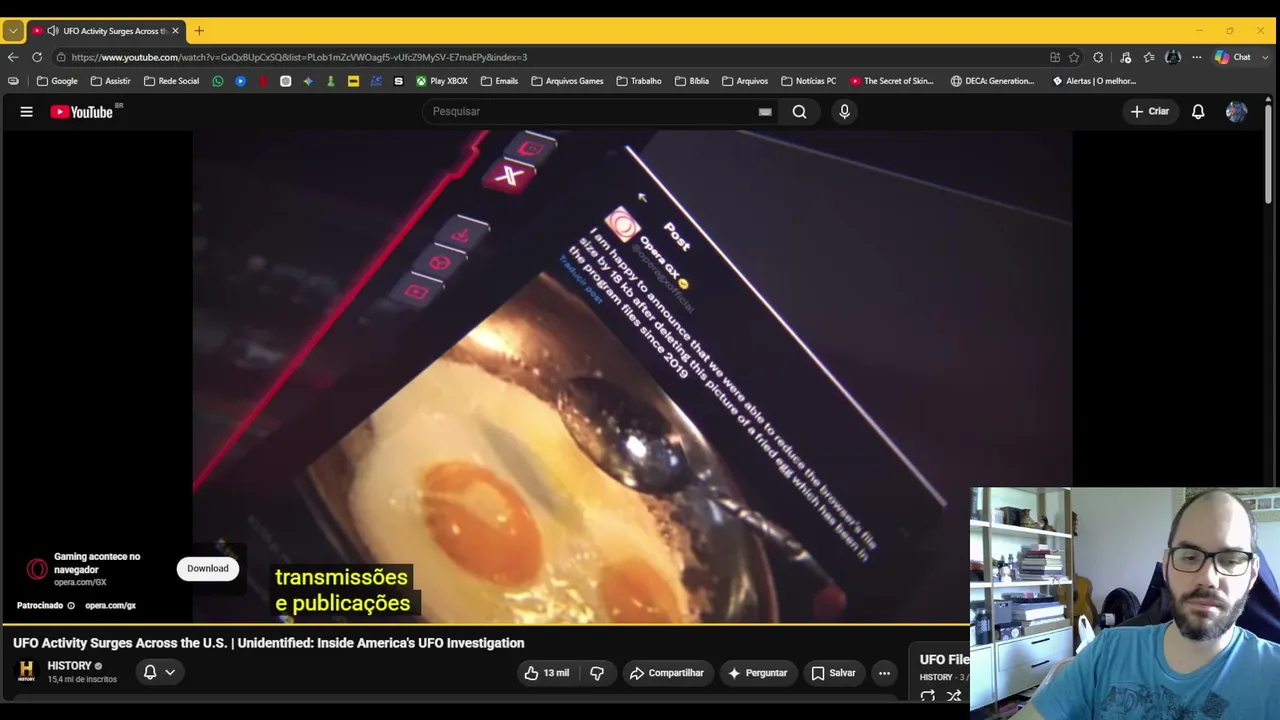Open the HISTORY channel name

point(69,666)
